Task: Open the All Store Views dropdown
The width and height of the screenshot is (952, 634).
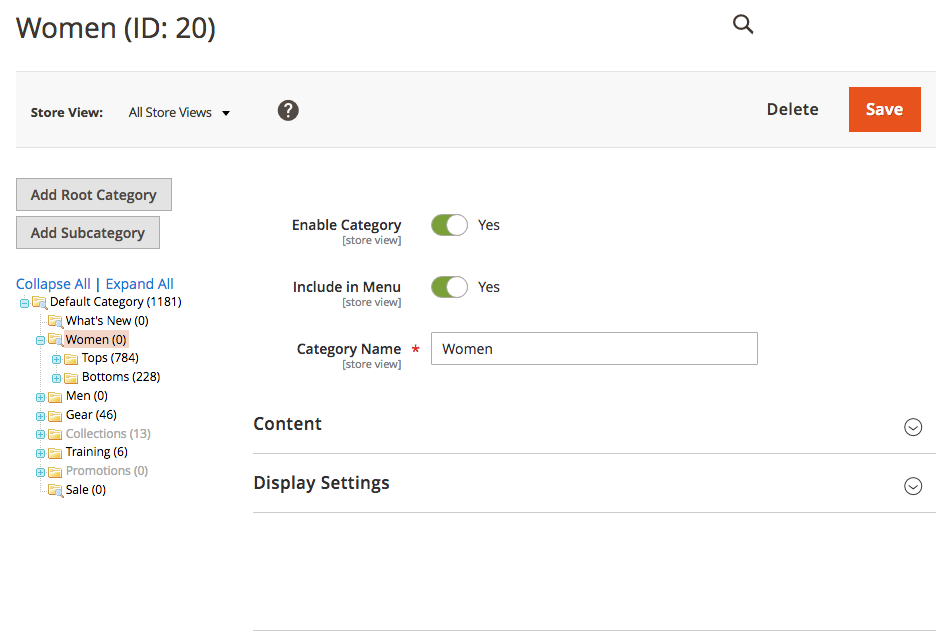Action: pos(179,112)
